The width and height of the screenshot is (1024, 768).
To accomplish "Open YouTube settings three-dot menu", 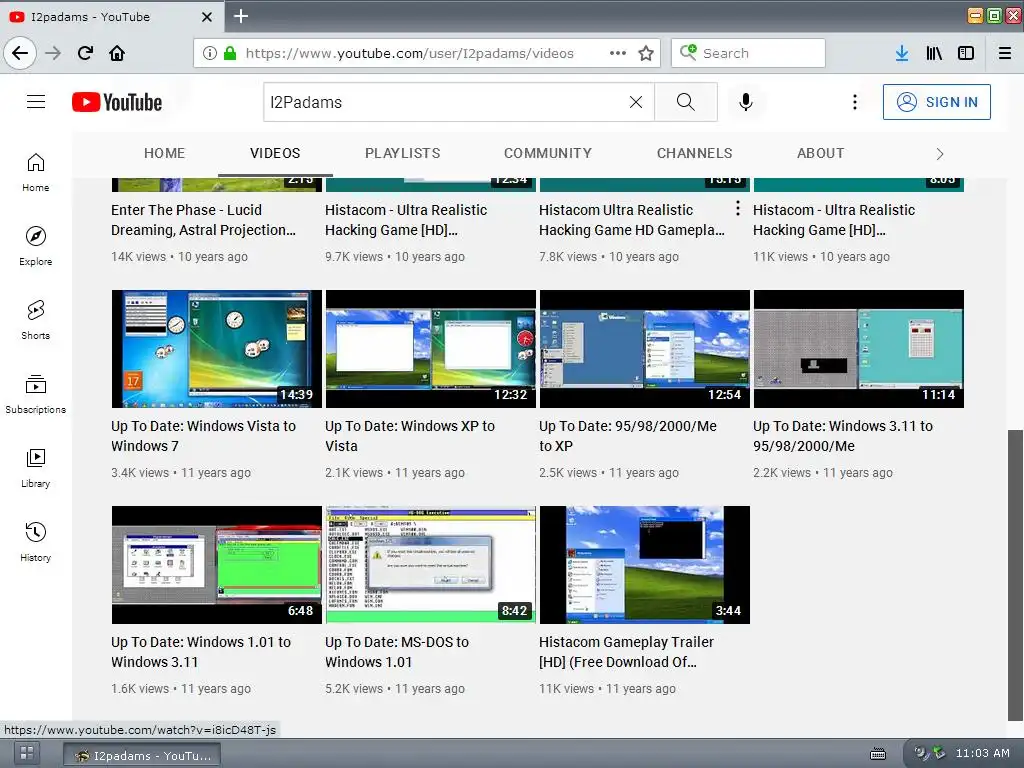I will click(855, 102).
